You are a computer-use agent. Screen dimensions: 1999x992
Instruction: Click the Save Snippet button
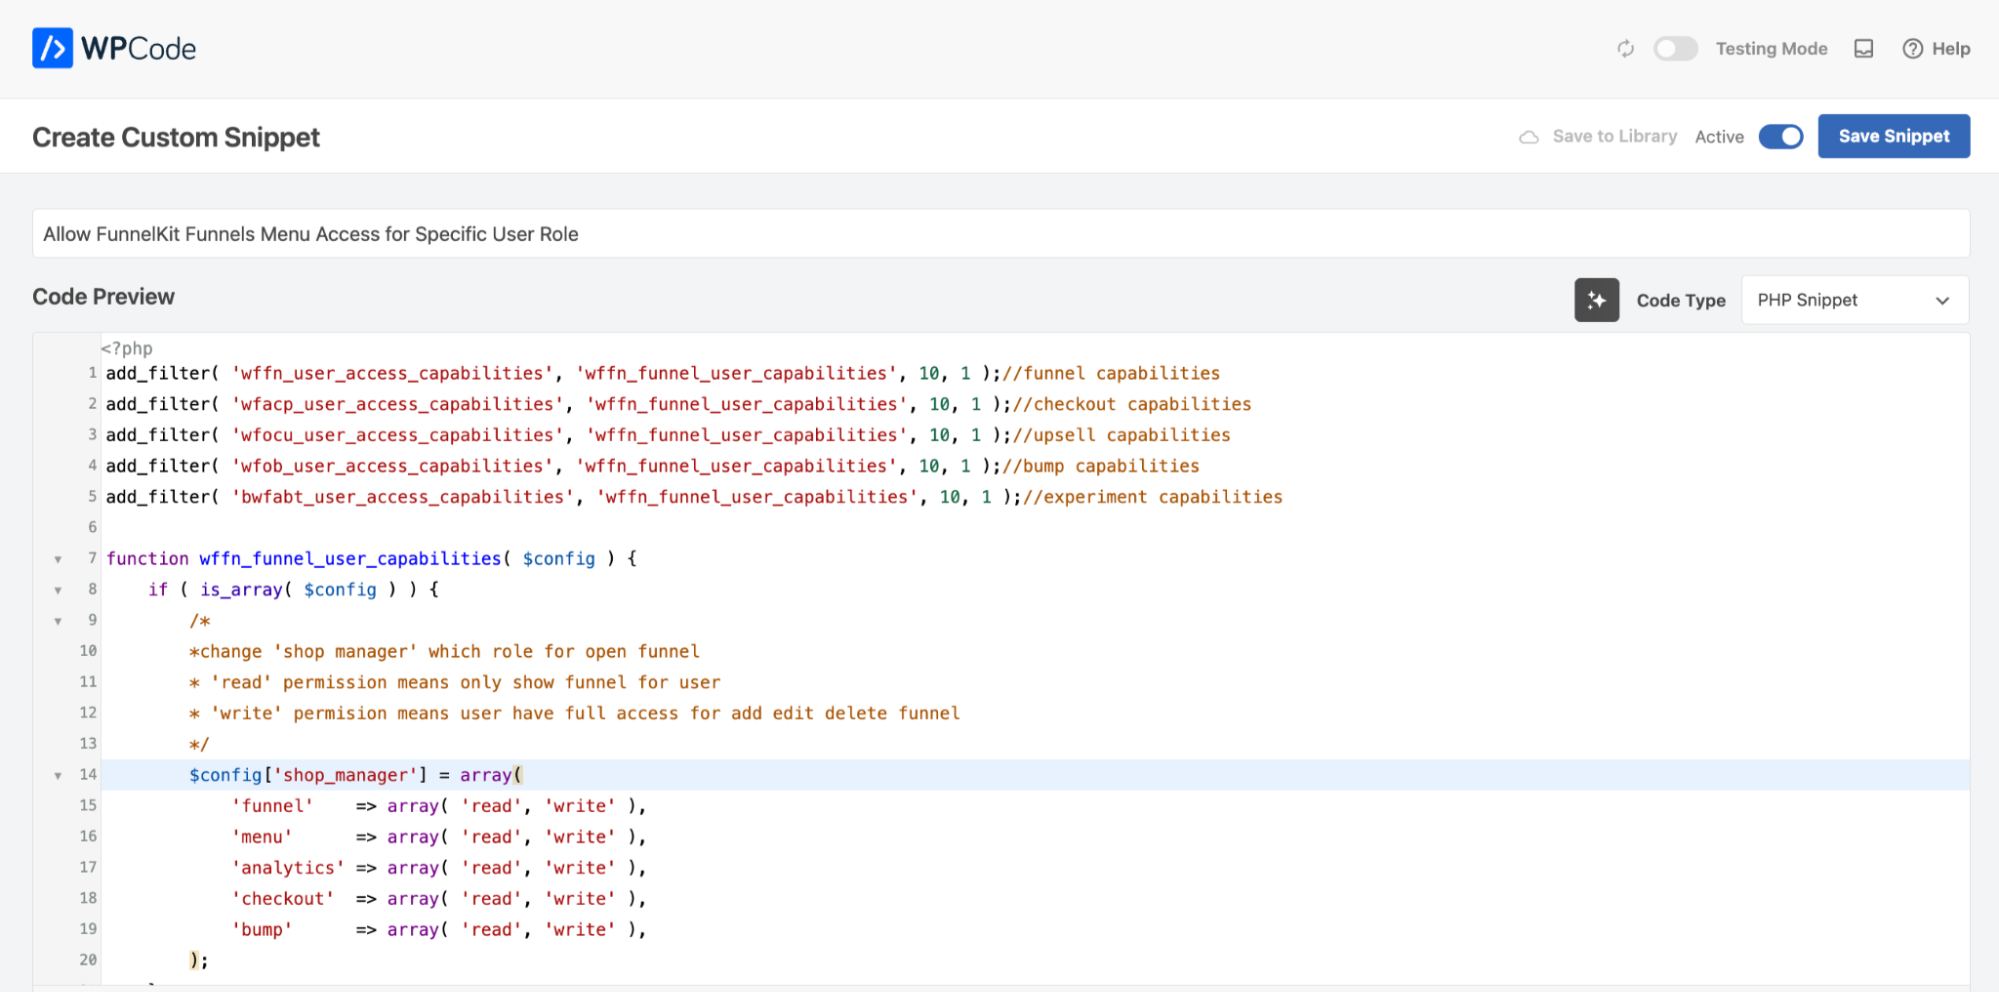(1893, 136)
